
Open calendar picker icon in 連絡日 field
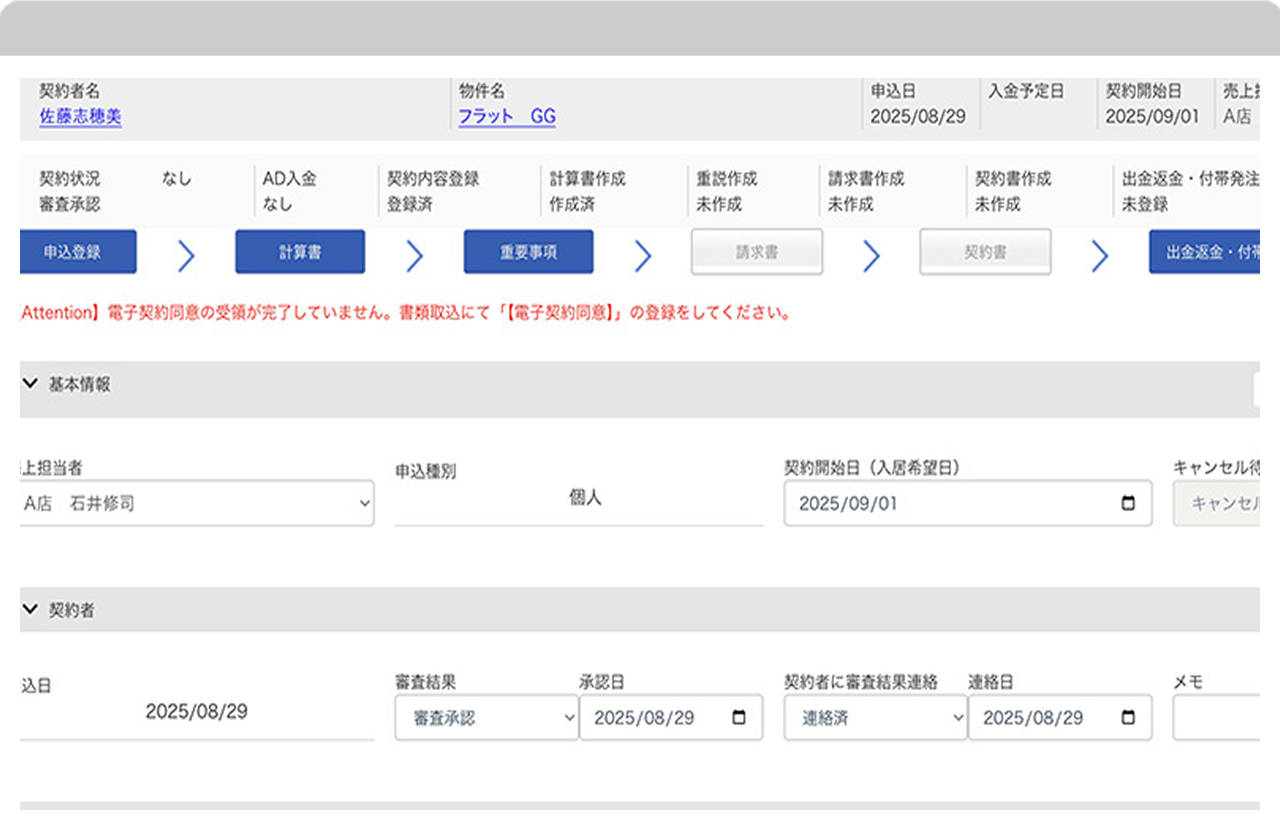[x=1128, y=718]
